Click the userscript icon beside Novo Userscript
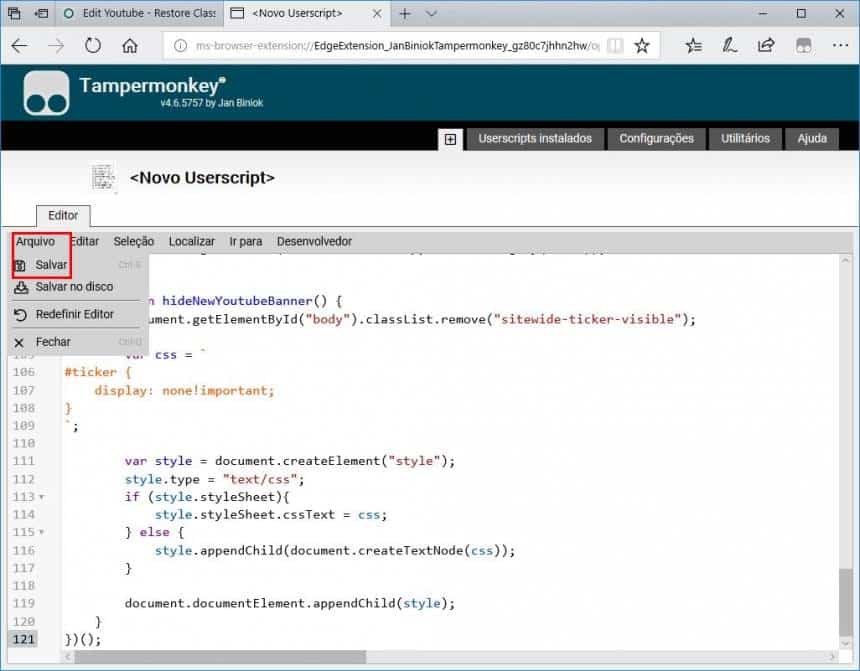The width and height of the screenshot is (860, 671). [103, 178]
